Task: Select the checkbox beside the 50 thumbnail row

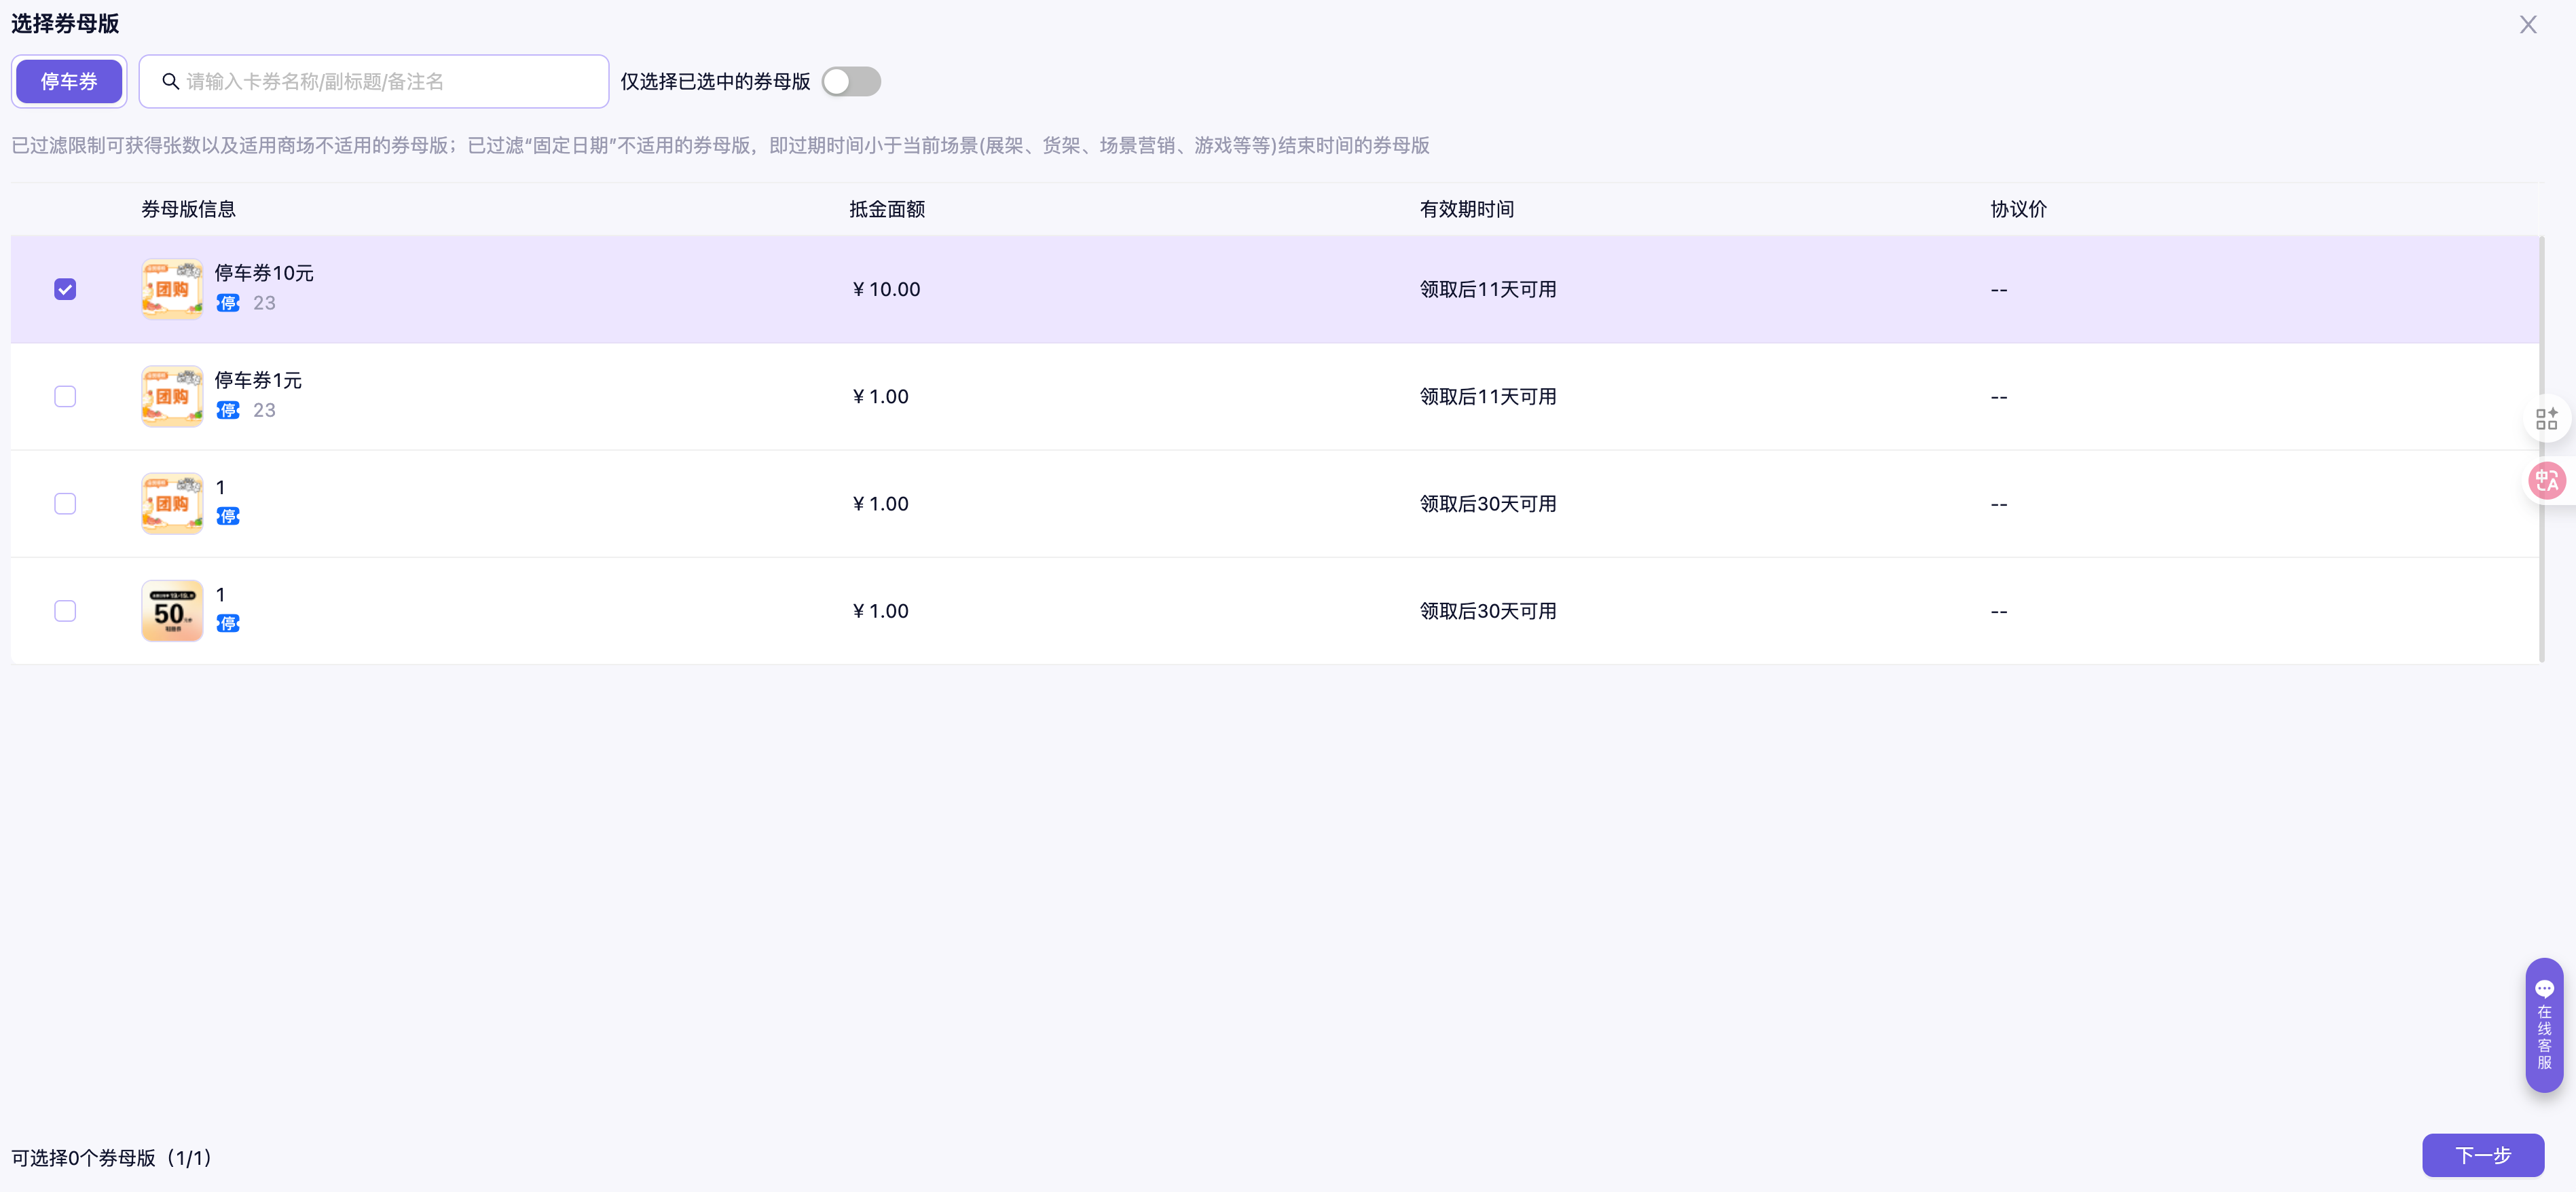Action: point(65,611)
